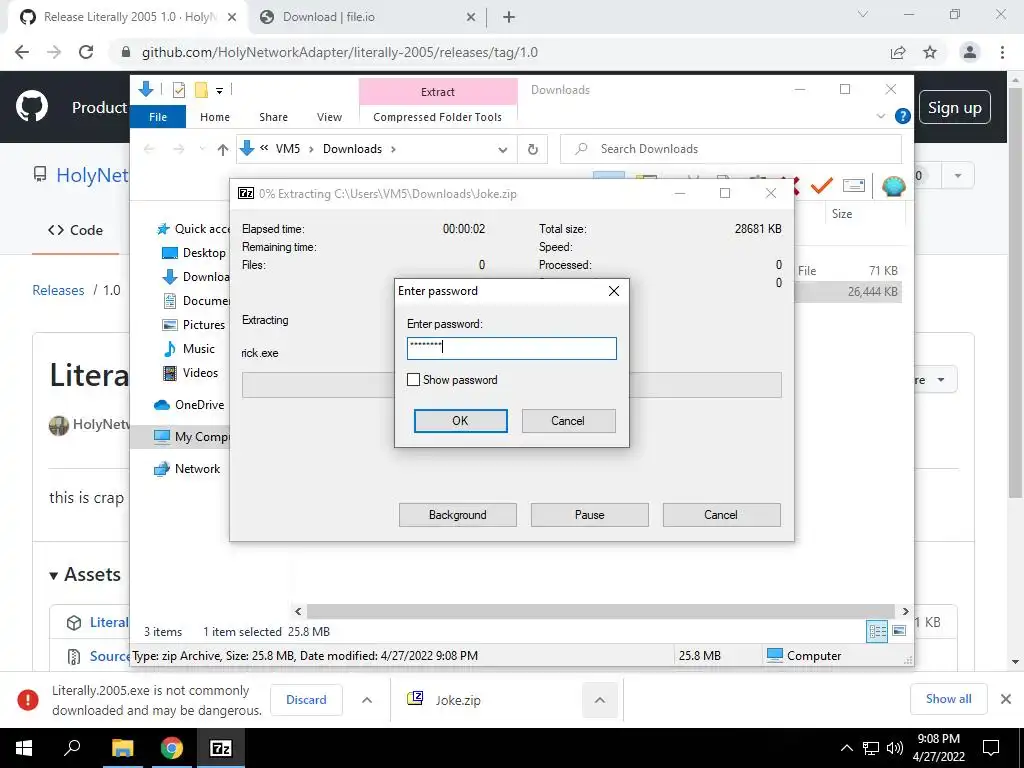Open OneDrive in navigation pane

(x=189, y=405)
